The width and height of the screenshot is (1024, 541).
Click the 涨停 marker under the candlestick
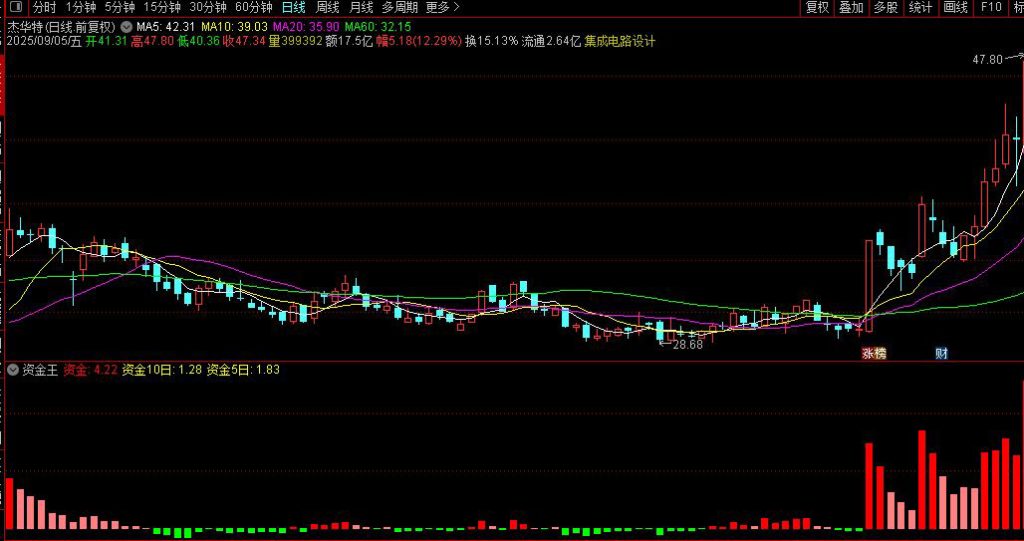pyautogui.click(x=874, y=353)
